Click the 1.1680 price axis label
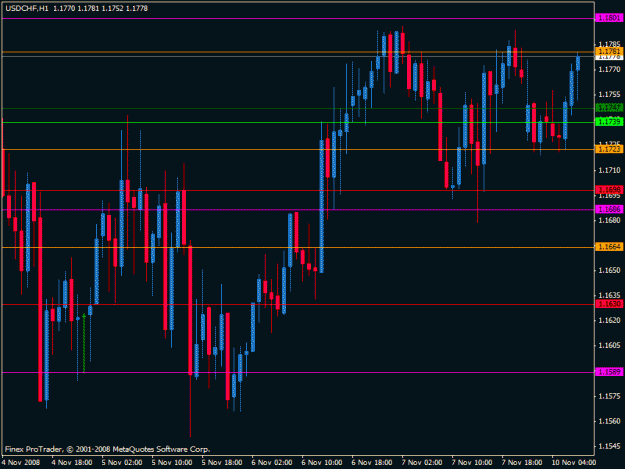Screen dimensions: 625x469 609,220
